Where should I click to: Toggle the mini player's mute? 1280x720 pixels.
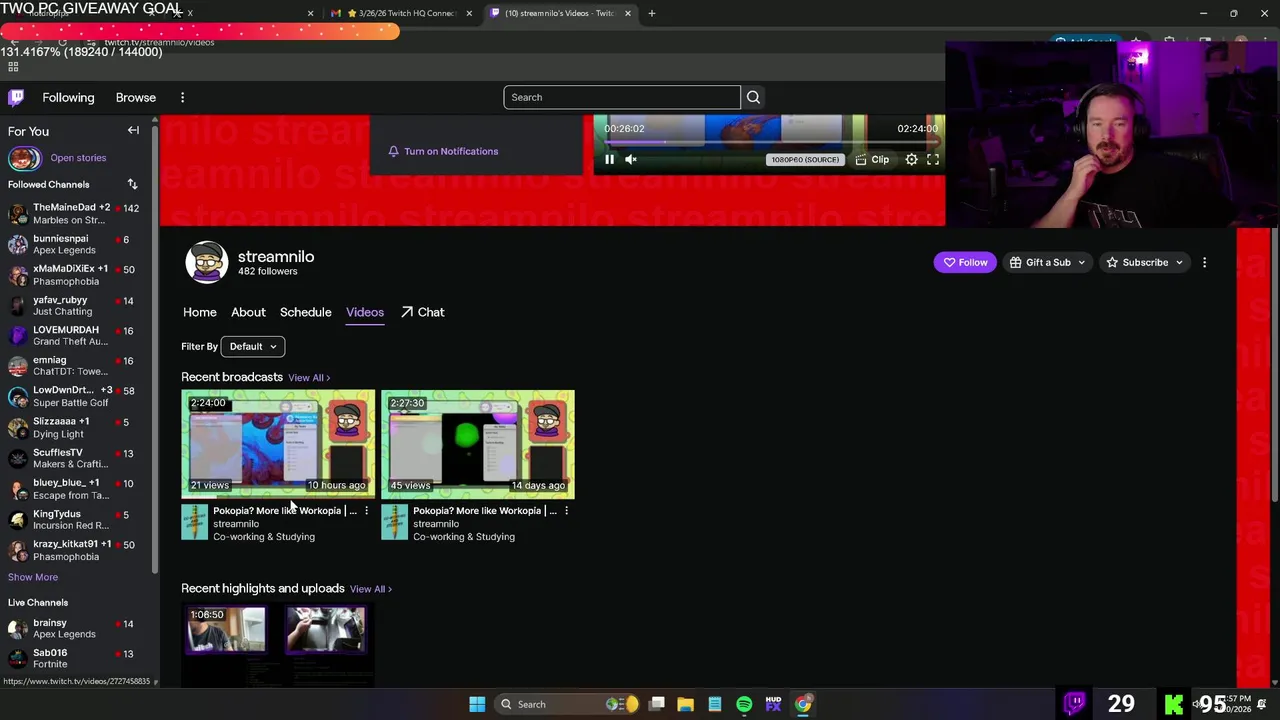tap(631, 159)
